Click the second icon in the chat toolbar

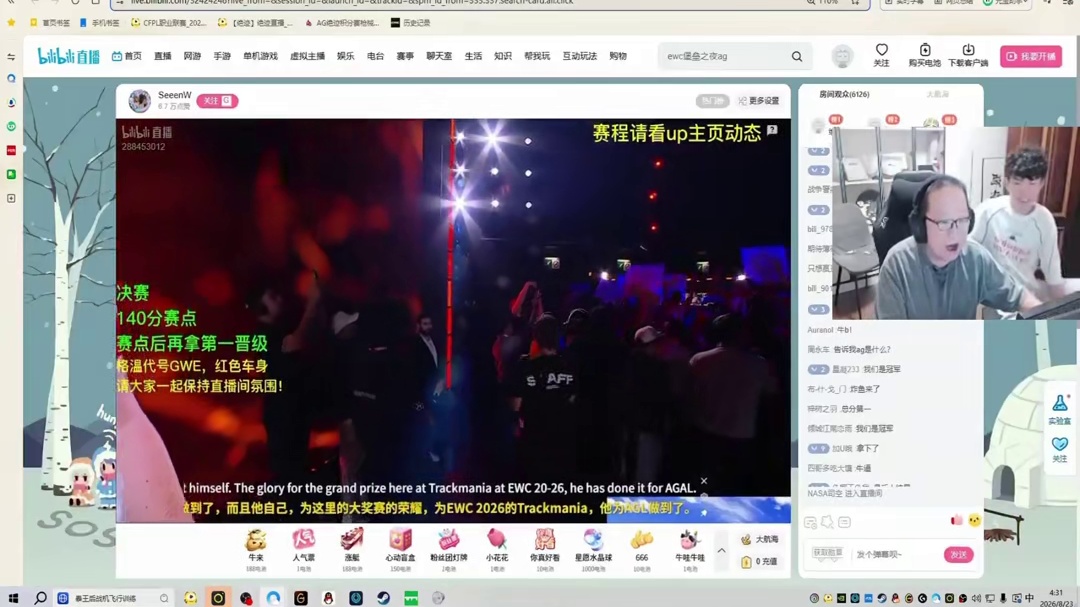827,522
